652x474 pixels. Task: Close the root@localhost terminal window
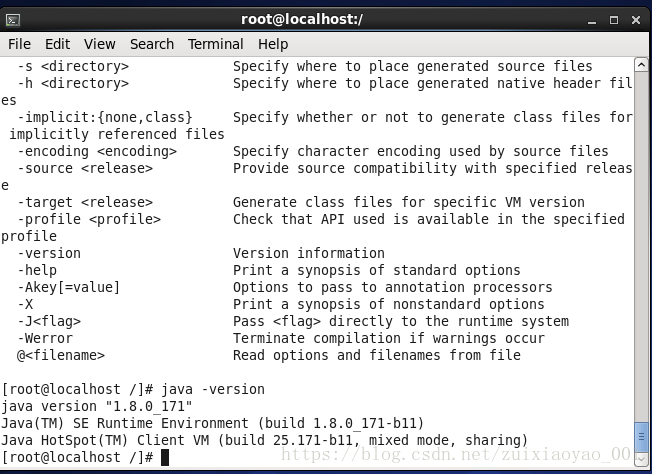coord(636,20)
